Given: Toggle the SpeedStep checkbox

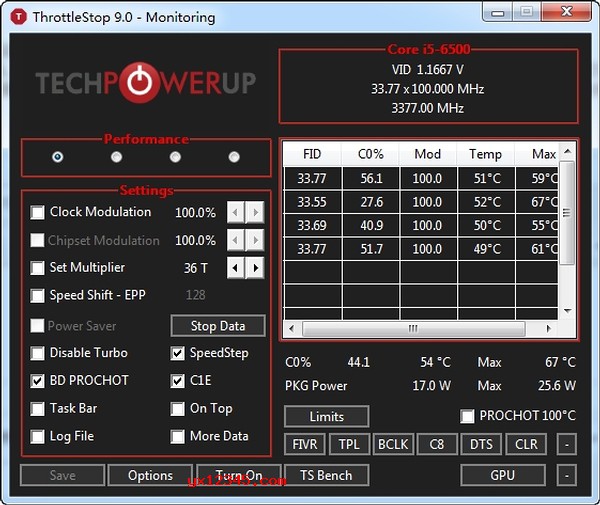Looking at the screenshot, I should point(178,353).
